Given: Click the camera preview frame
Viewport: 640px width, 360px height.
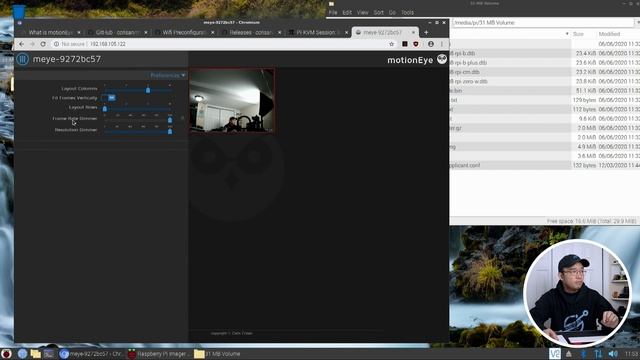Looking at the screenshot, I should click(232, 100).
